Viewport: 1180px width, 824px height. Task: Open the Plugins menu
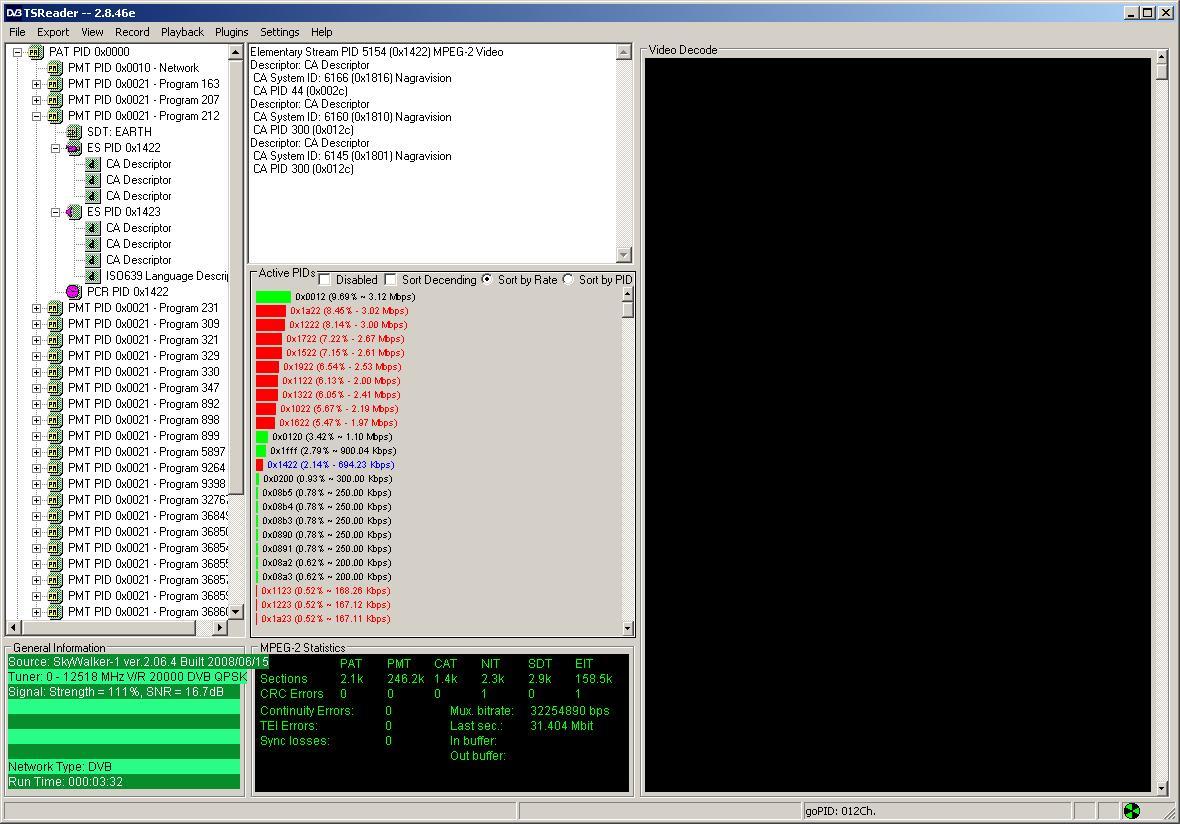[x=231, y=32]
